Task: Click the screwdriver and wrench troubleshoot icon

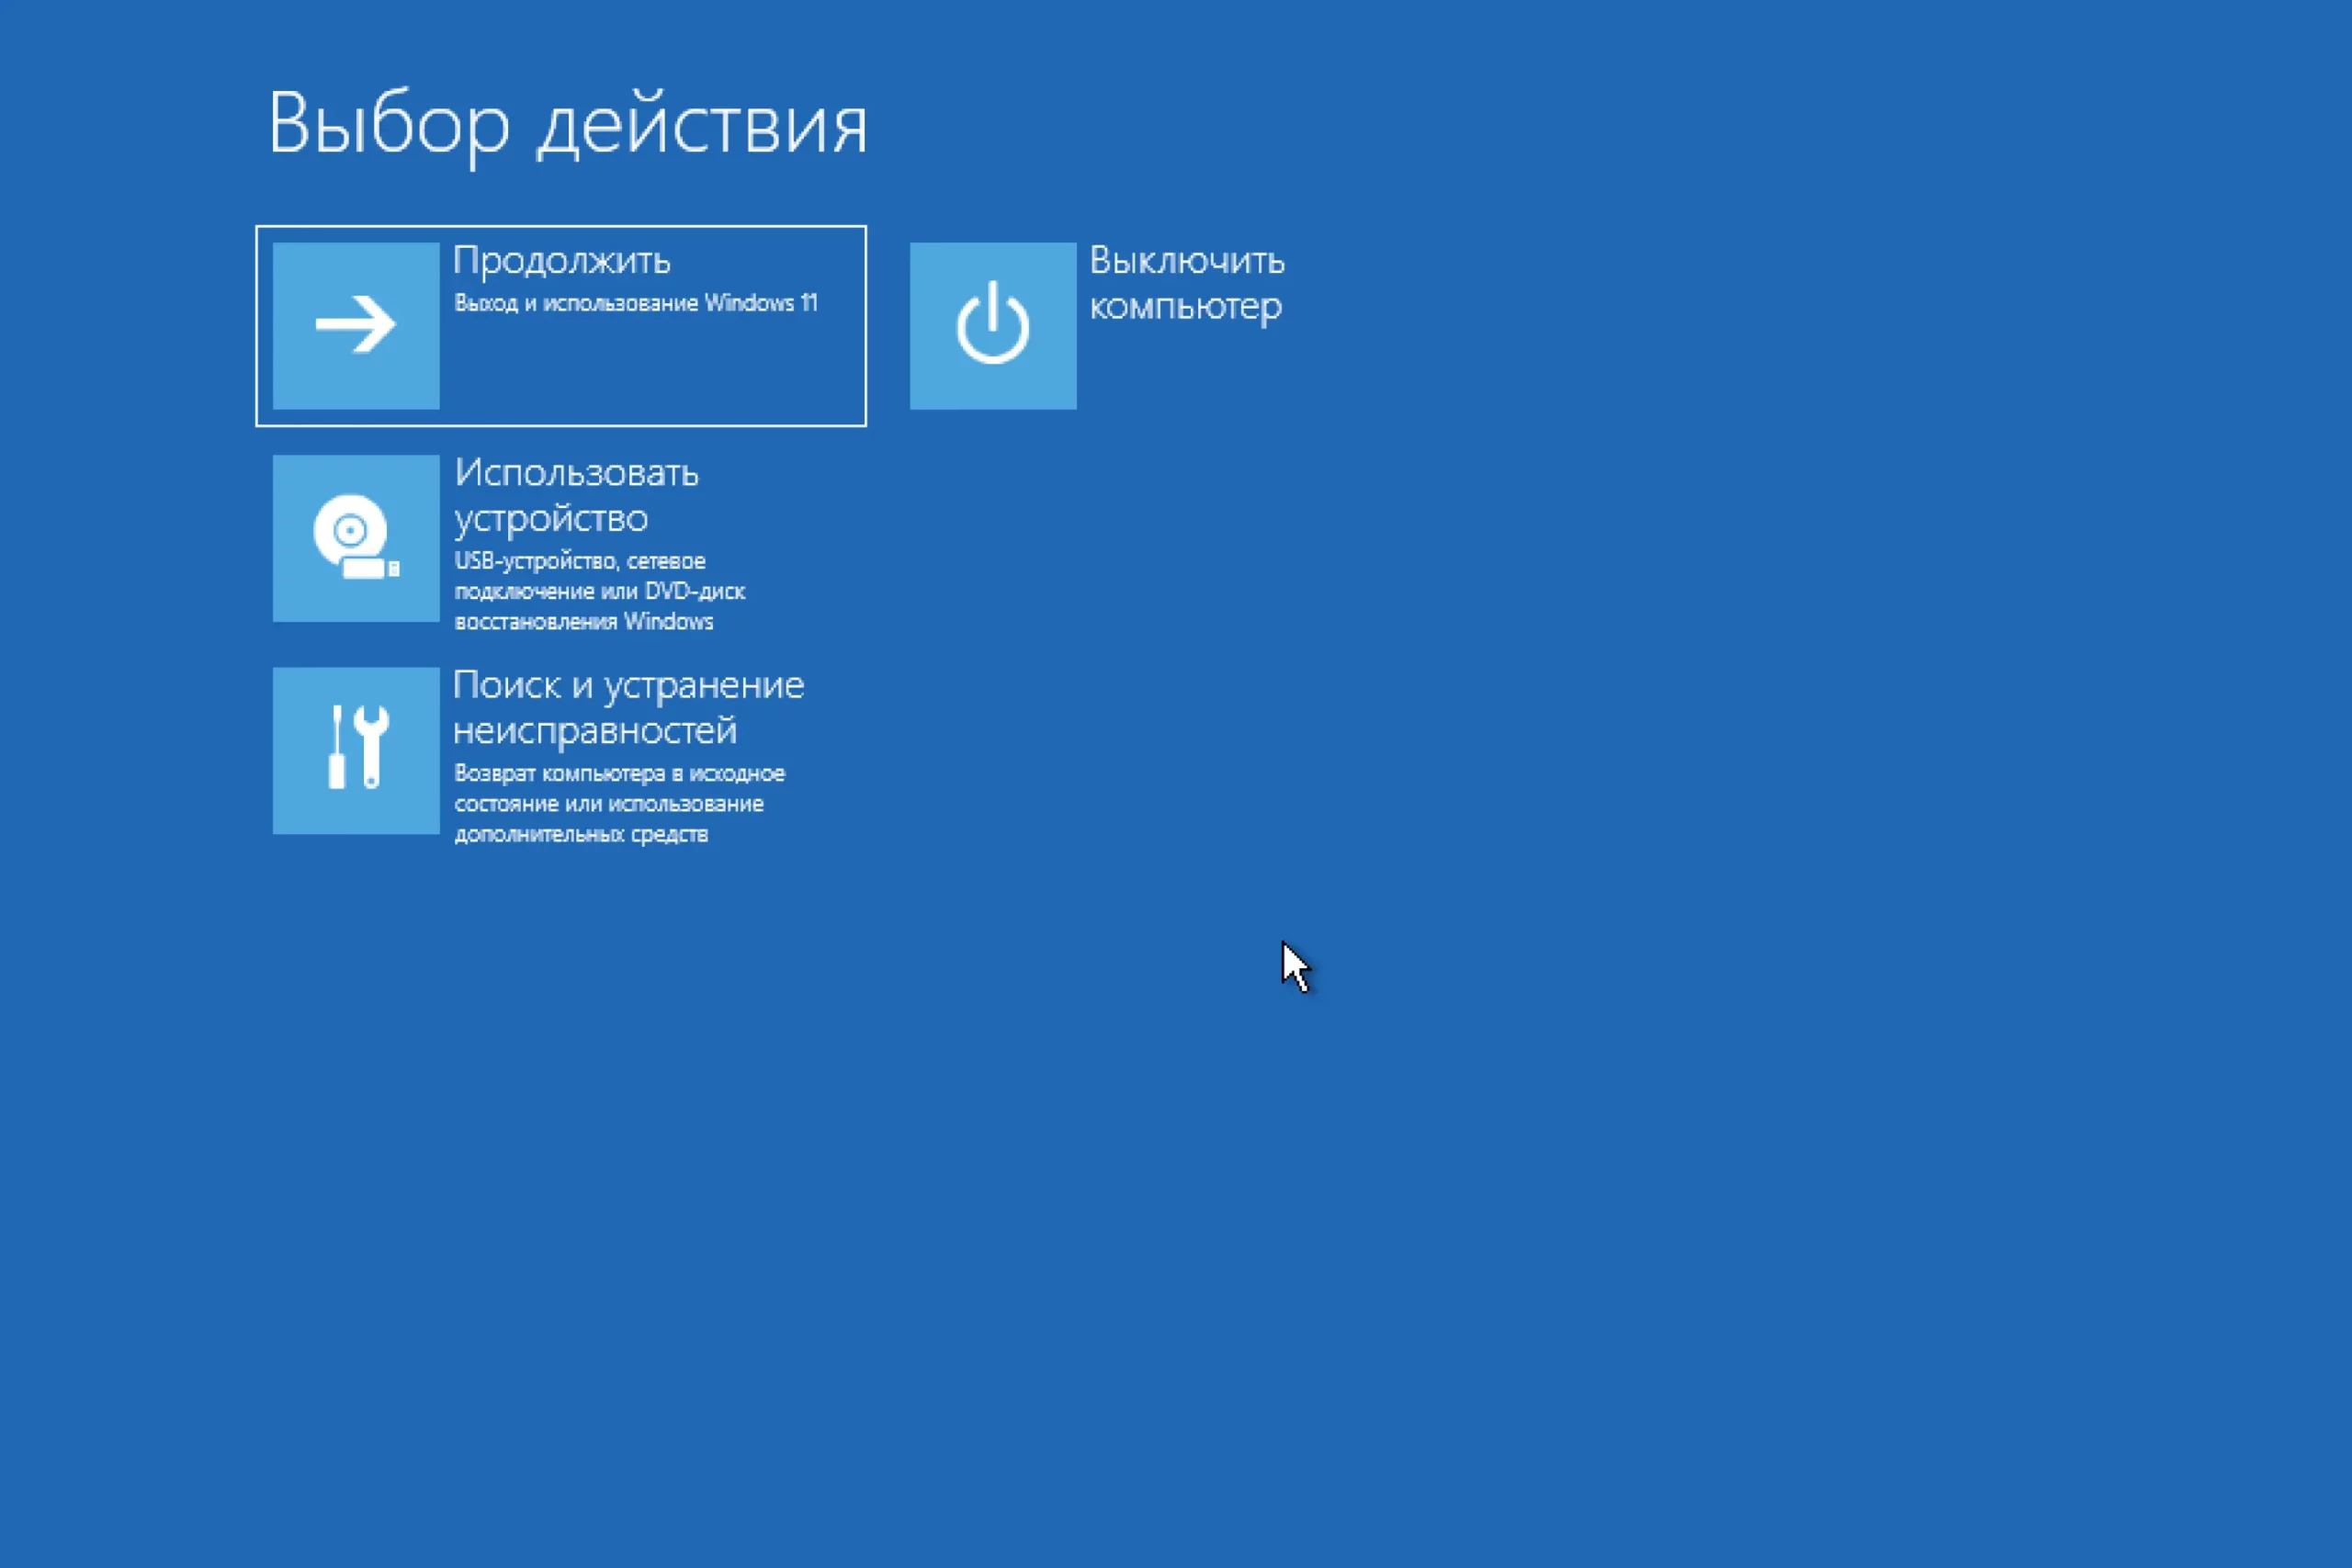Action: coord(356,750)
